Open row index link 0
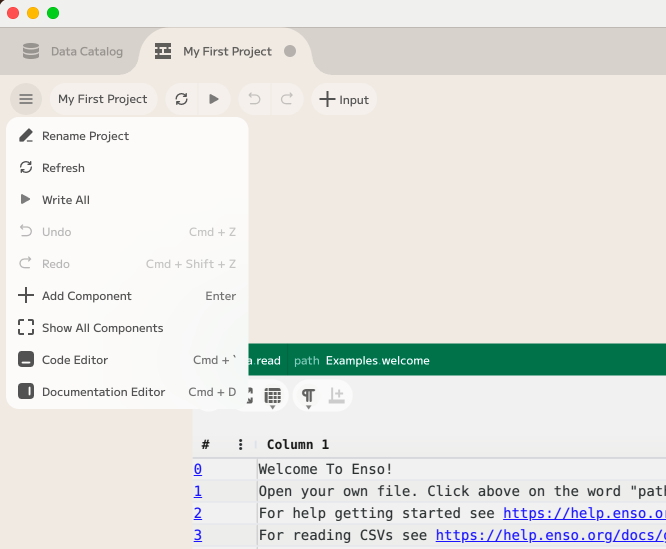 coord(198,469)
